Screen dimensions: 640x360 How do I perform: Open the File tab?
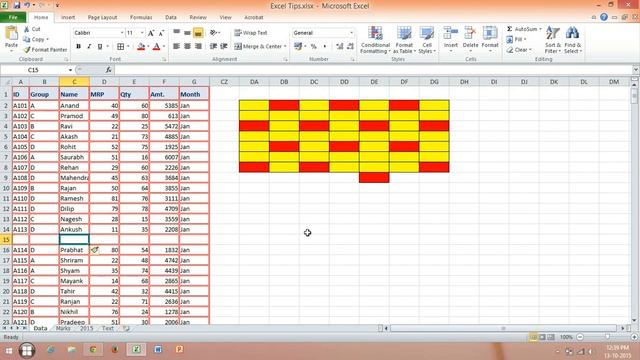click(13, 17)
